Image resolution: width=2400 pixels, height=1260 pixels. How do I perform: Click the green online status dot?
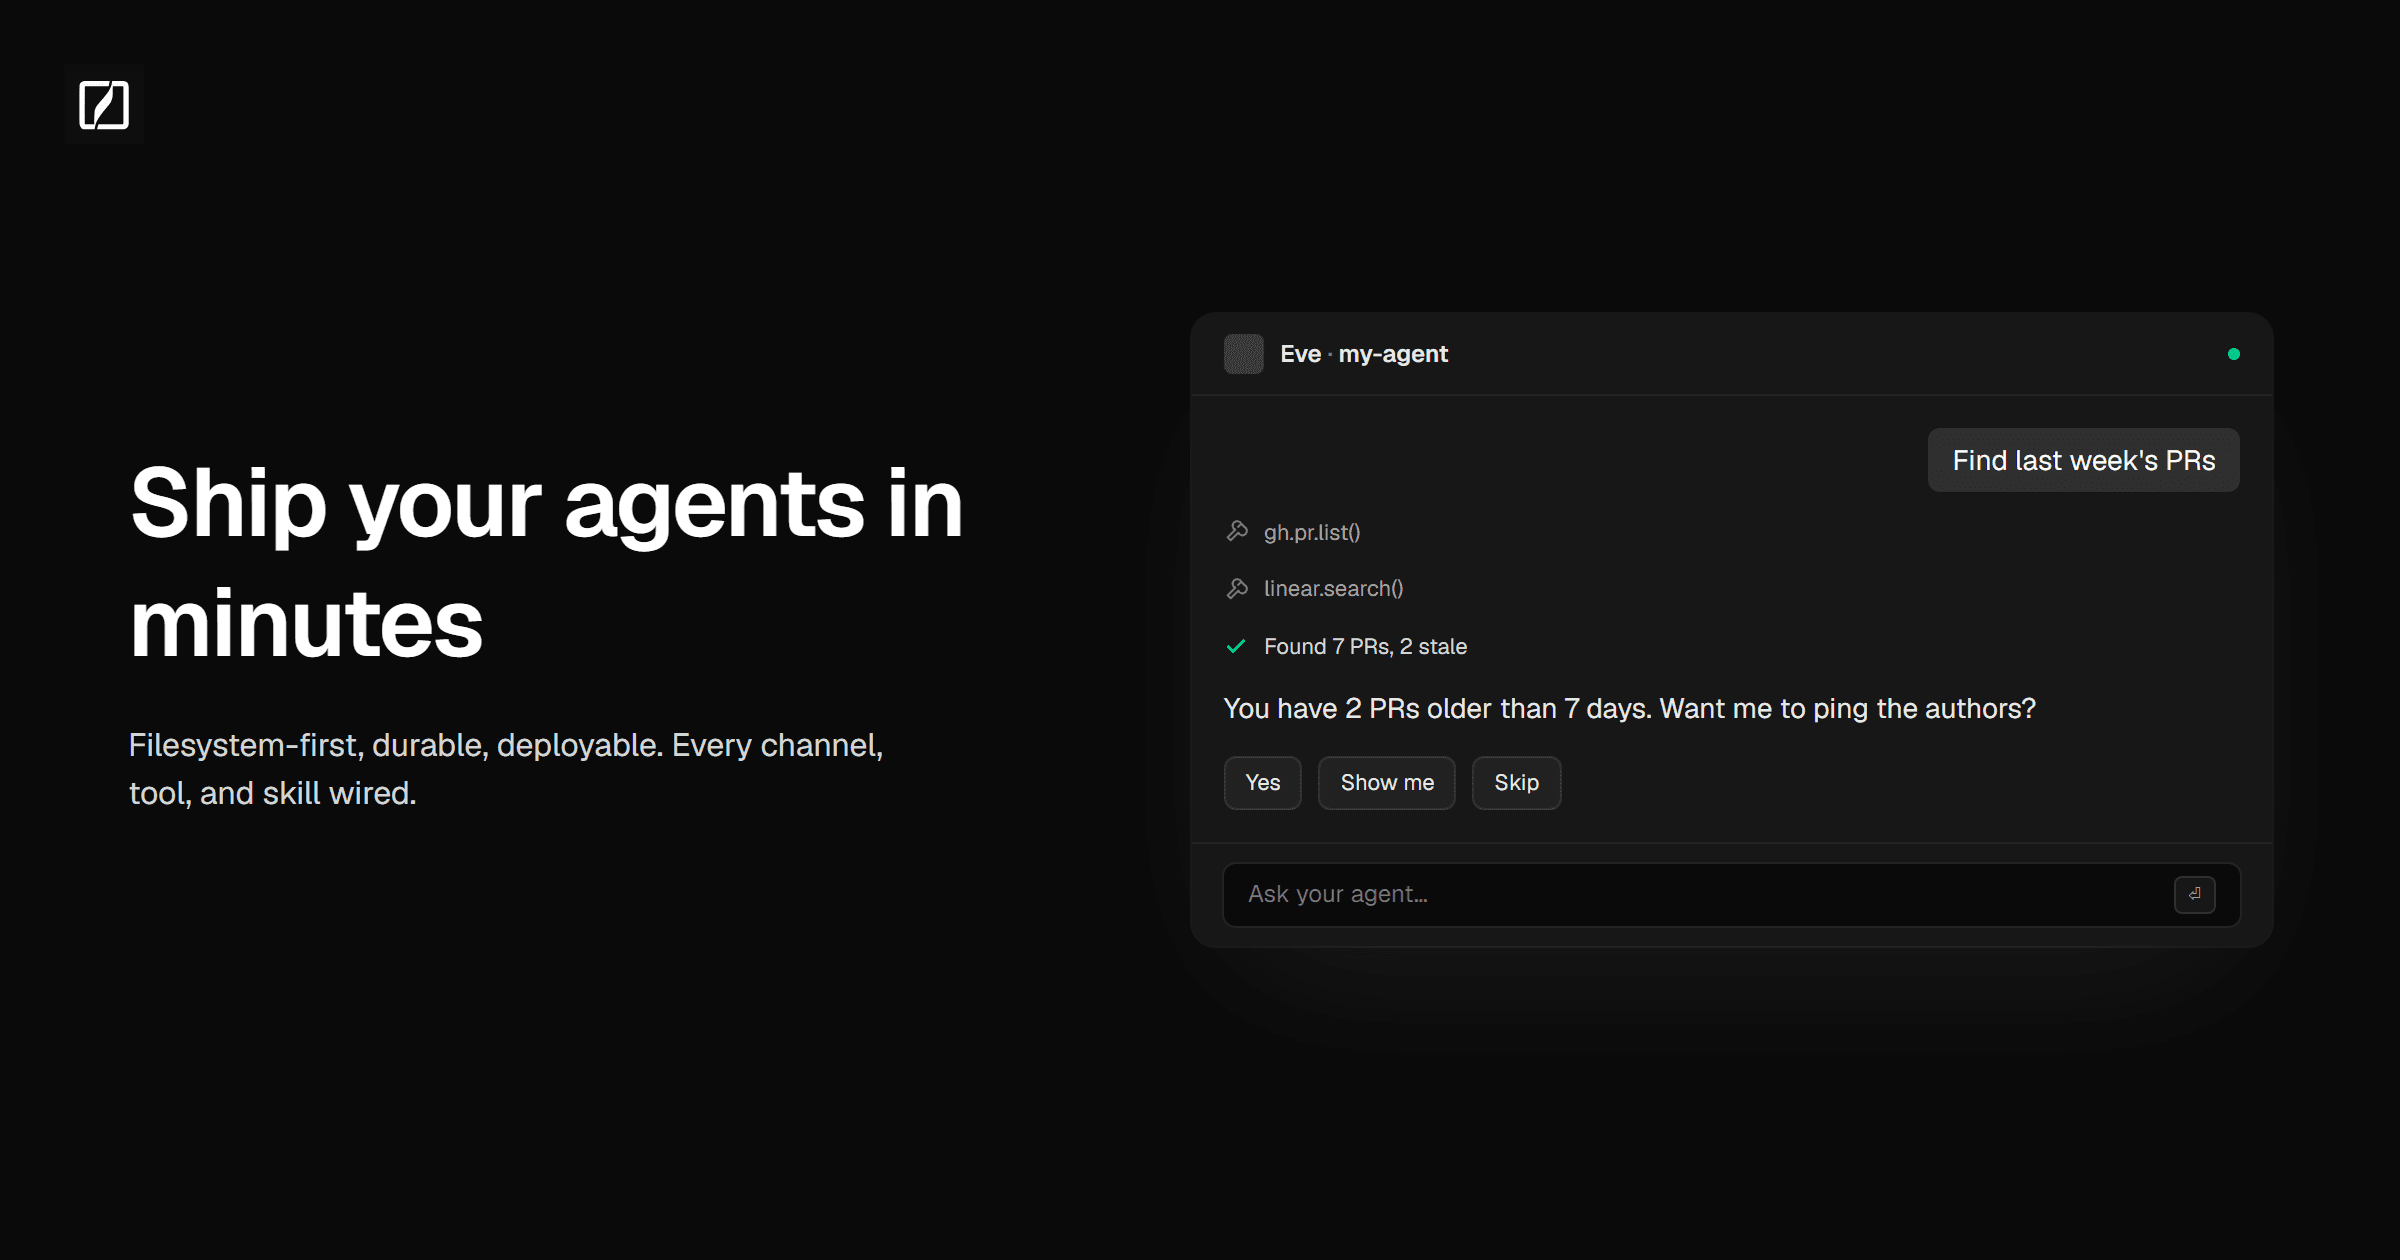point(2234,354)
